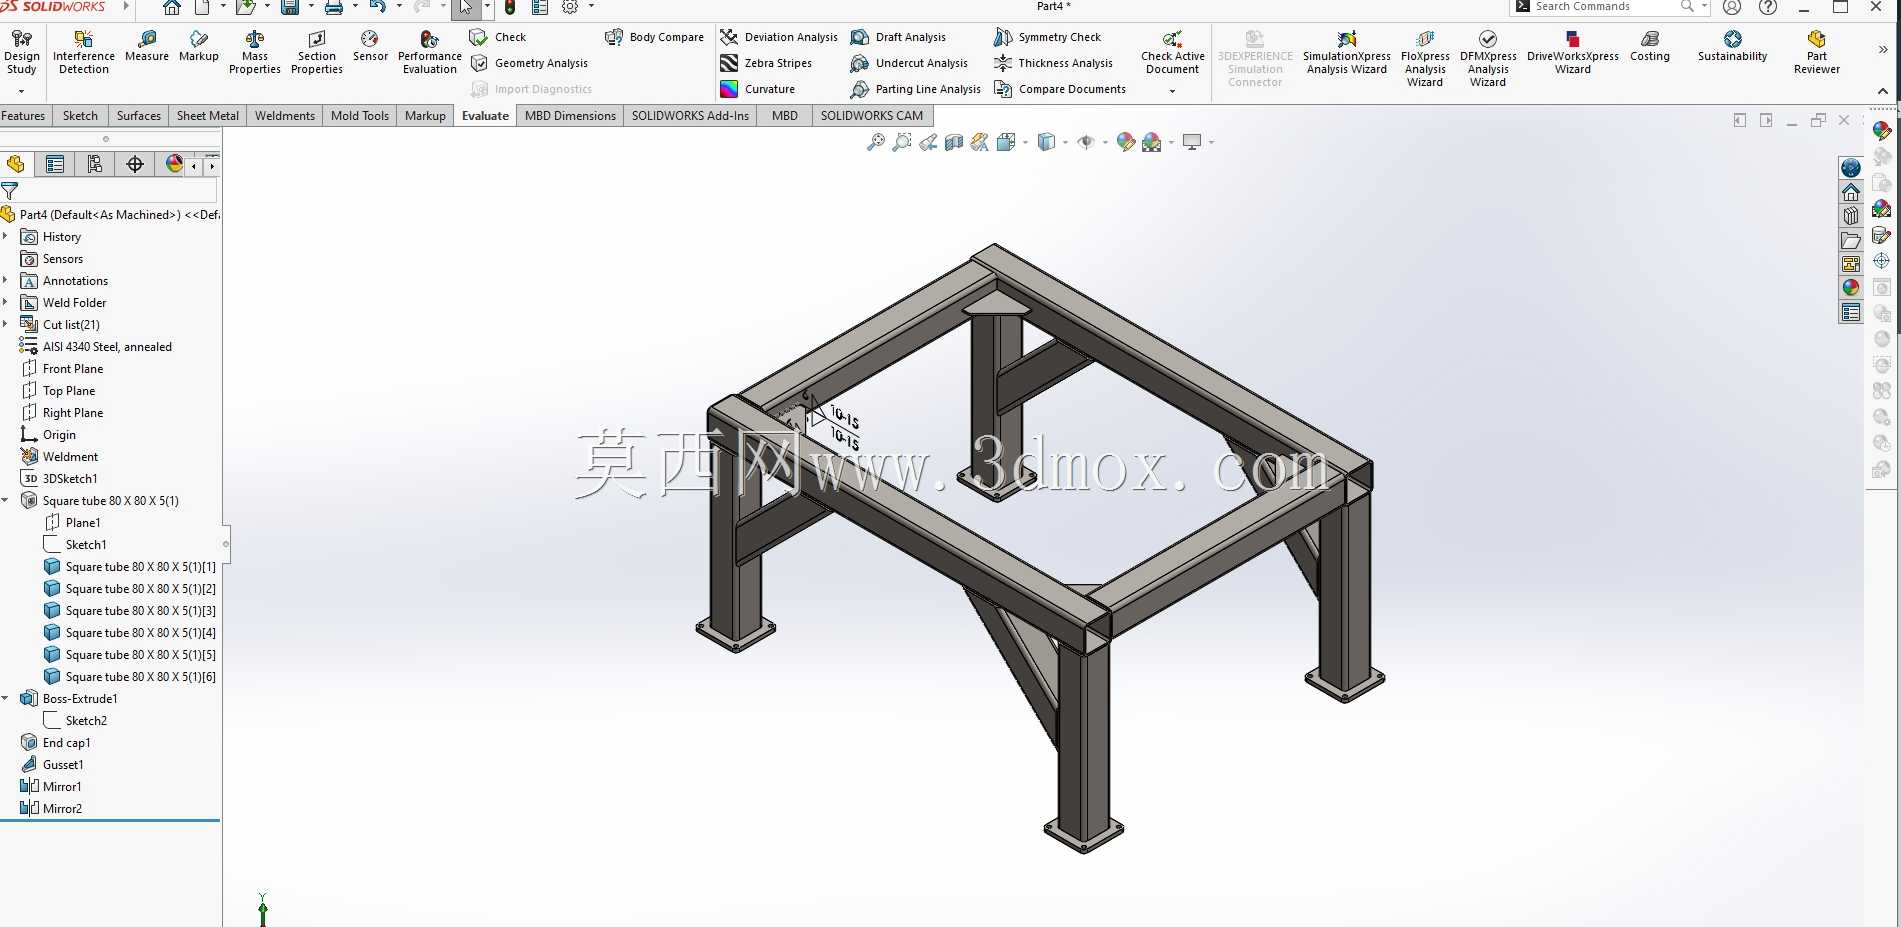Launch FloXpress Analysis Wizard
The image size is (1901, 927).
tap(1425, 58)
